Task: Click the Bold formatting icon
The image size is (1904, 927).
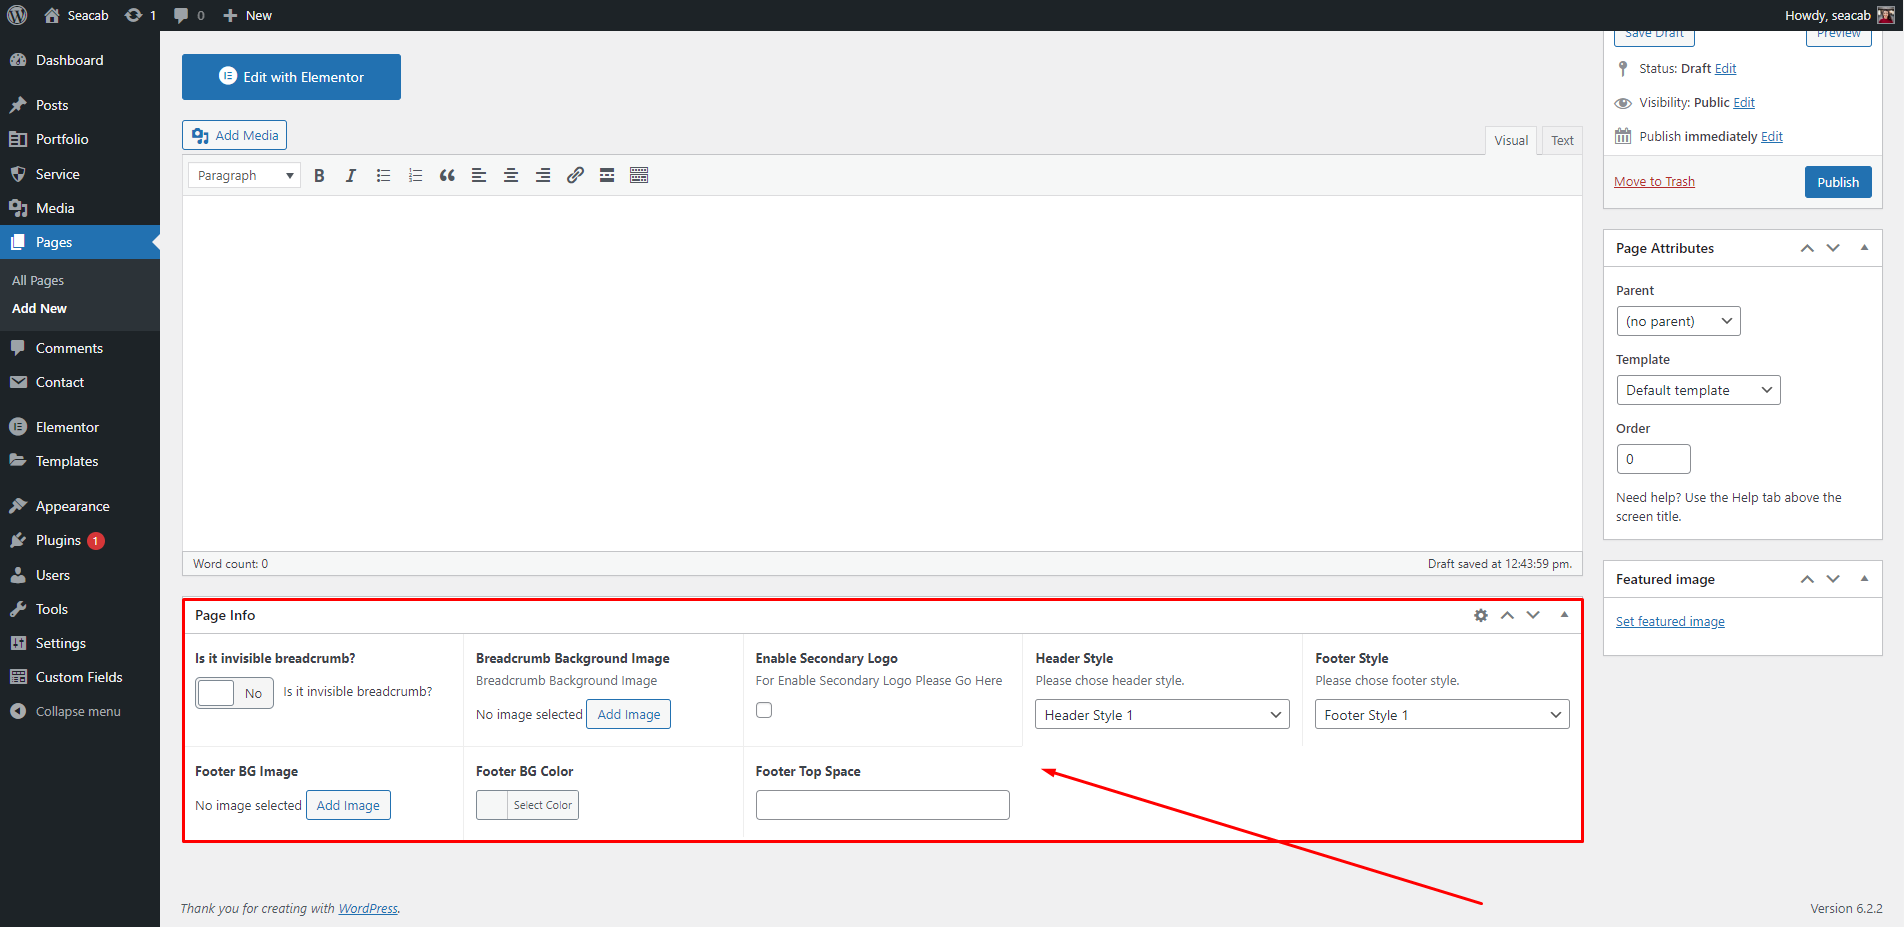Action: click(319, 176)
